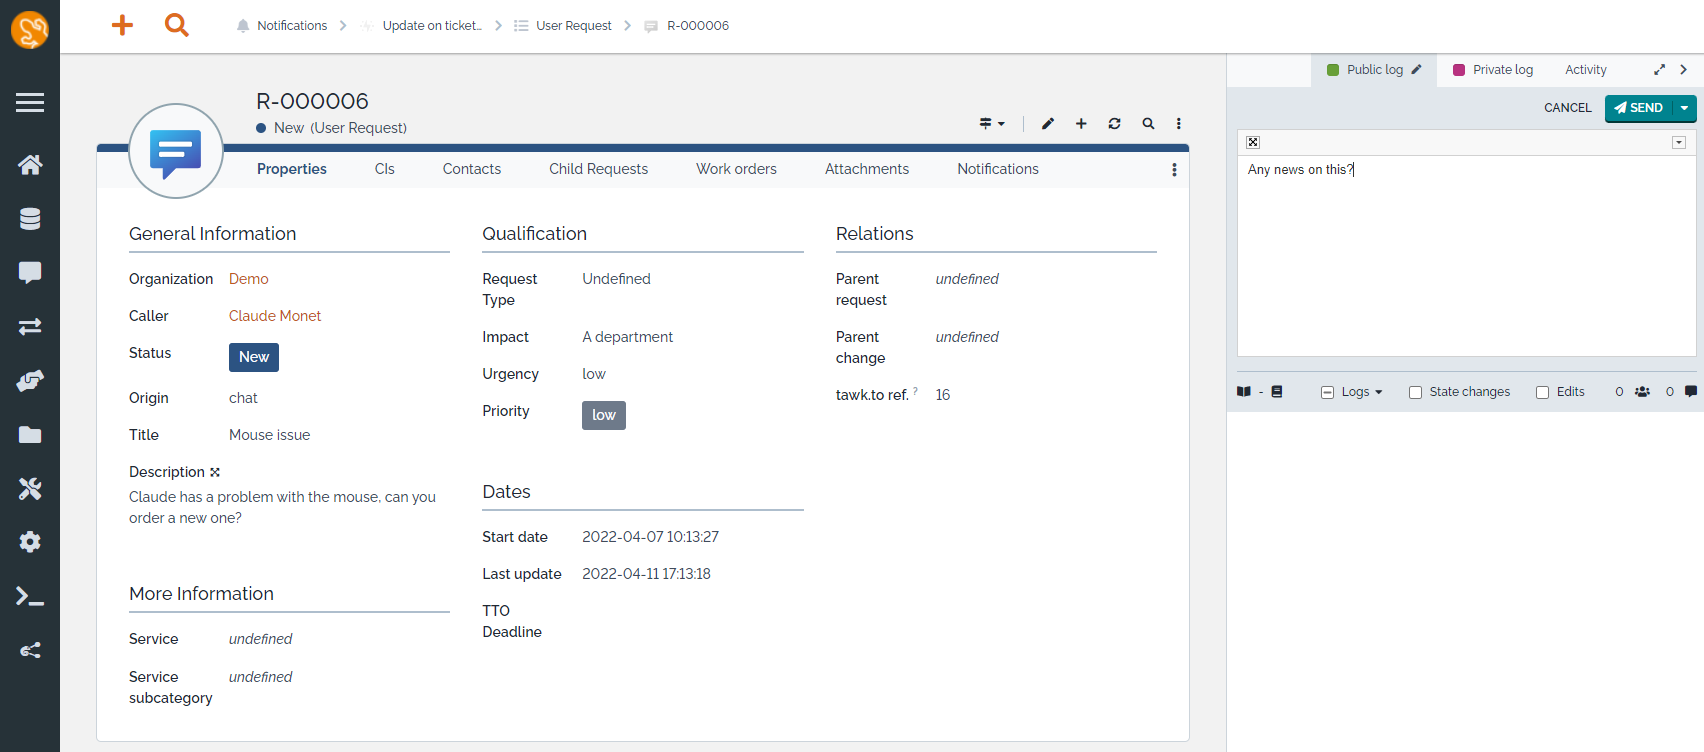1704x752 pixels.
Task: Open the wrench tools icon in sidebar
Action: click(30, 489)
